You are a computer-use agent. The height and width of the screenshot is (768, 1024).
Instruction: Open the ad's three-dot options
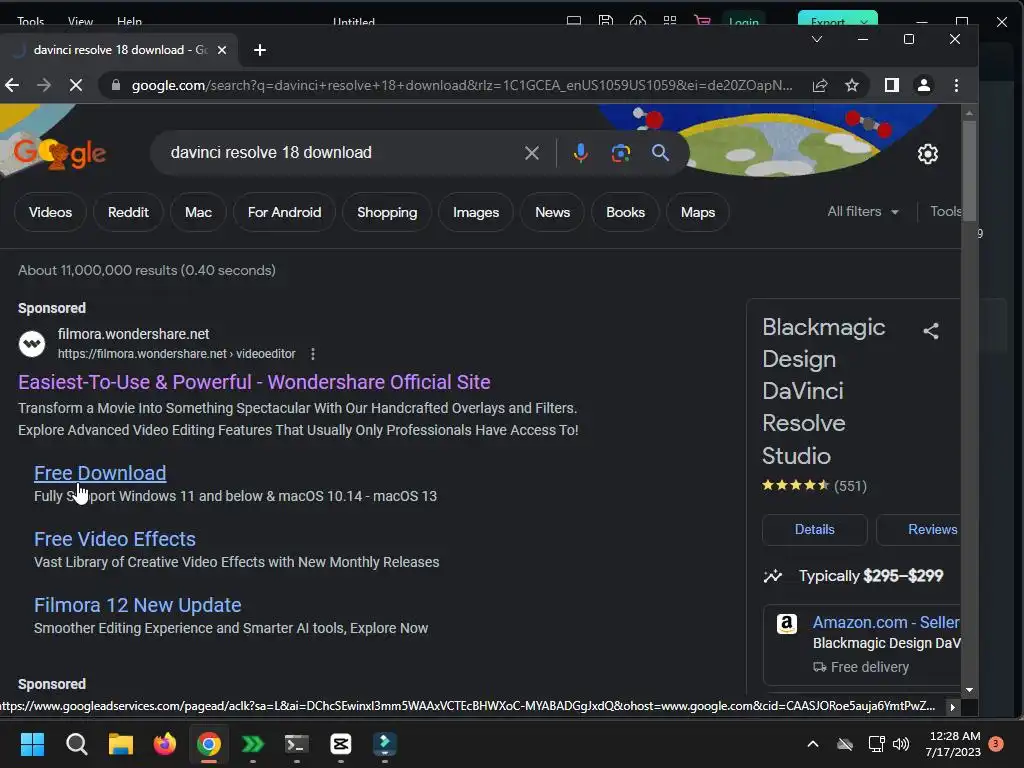click(313, 354)
